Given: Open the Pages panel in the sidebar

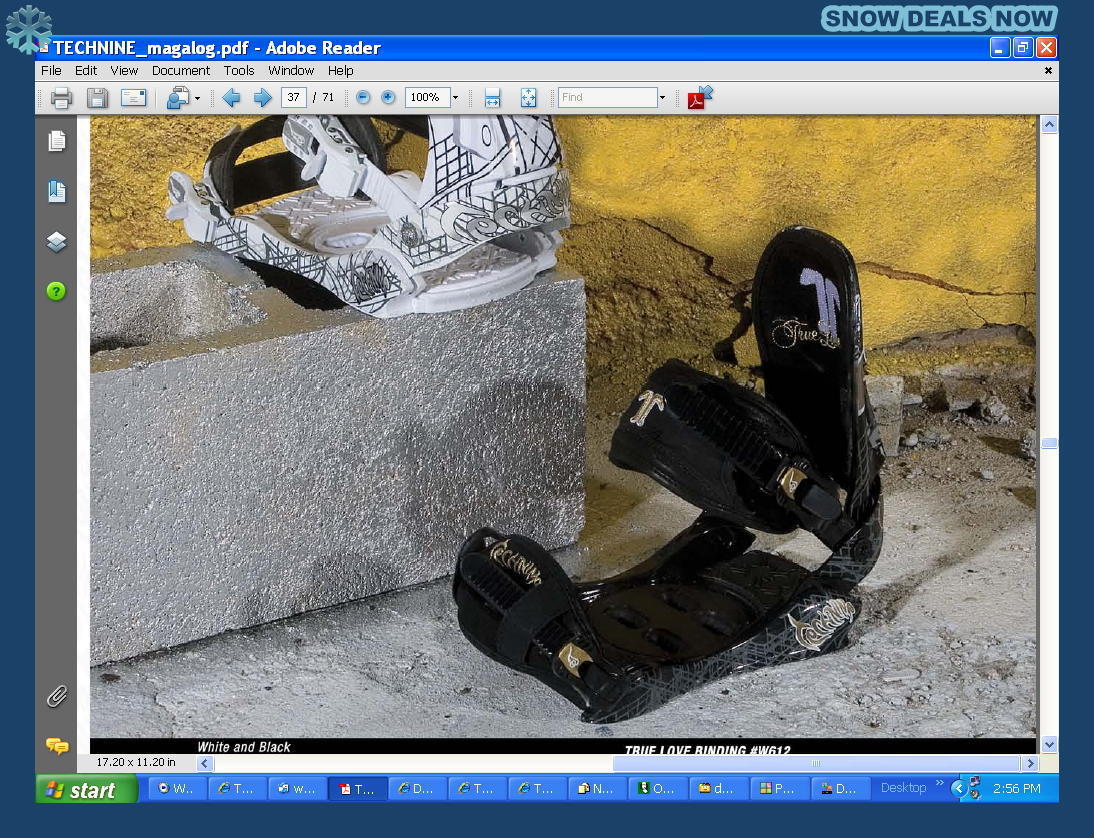Looking at the screenshot, I should coord(57,141).
